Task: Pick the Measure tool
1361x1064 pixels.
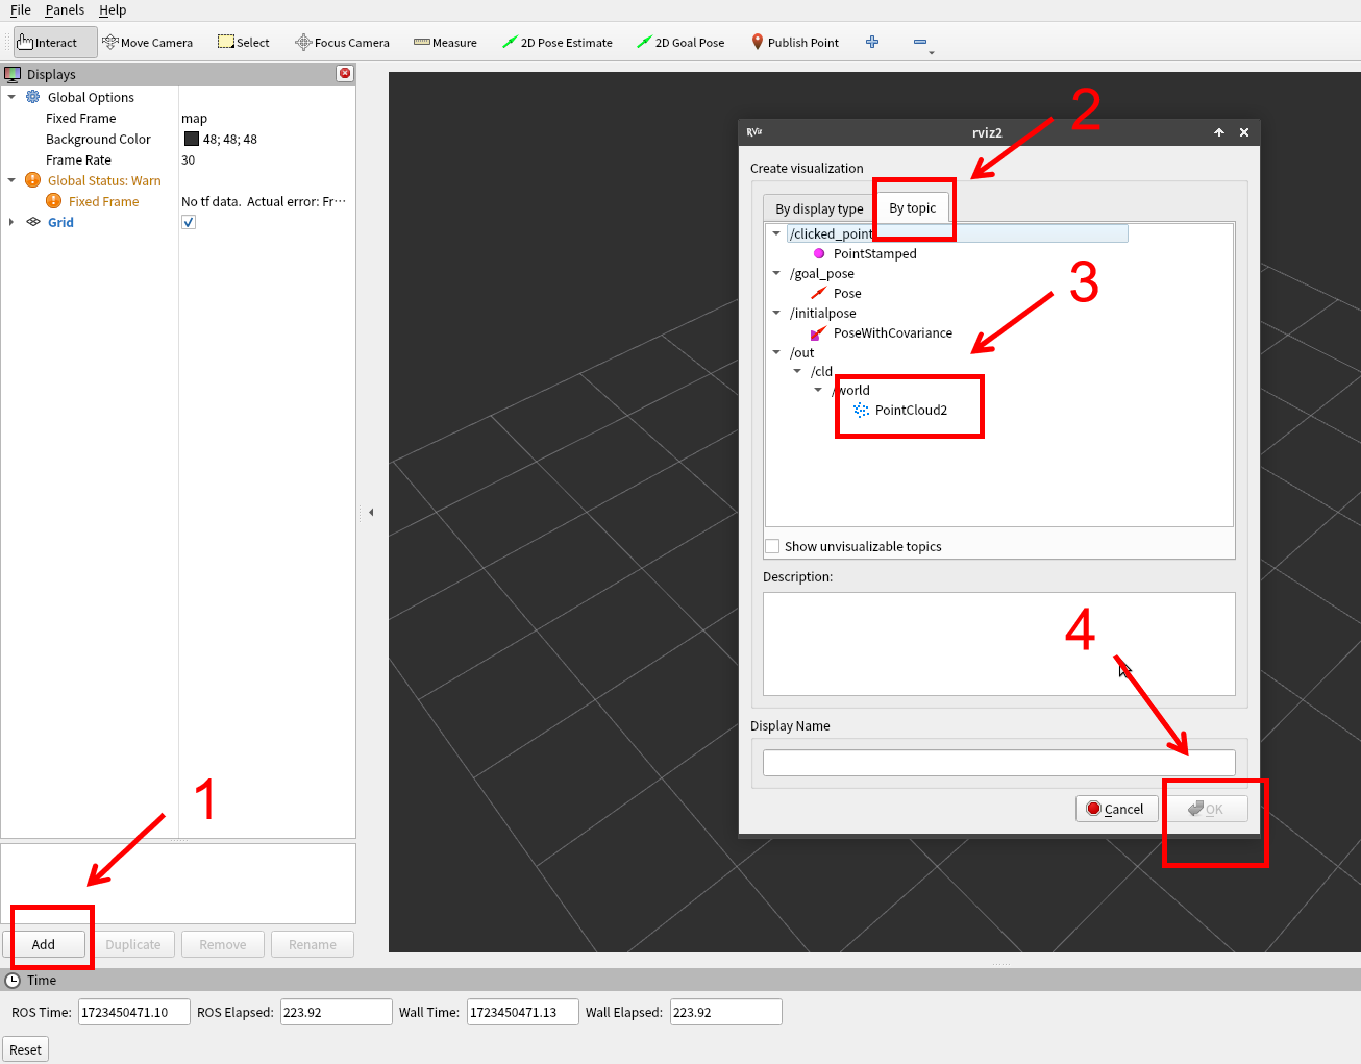Action: [x=445, y=43]
